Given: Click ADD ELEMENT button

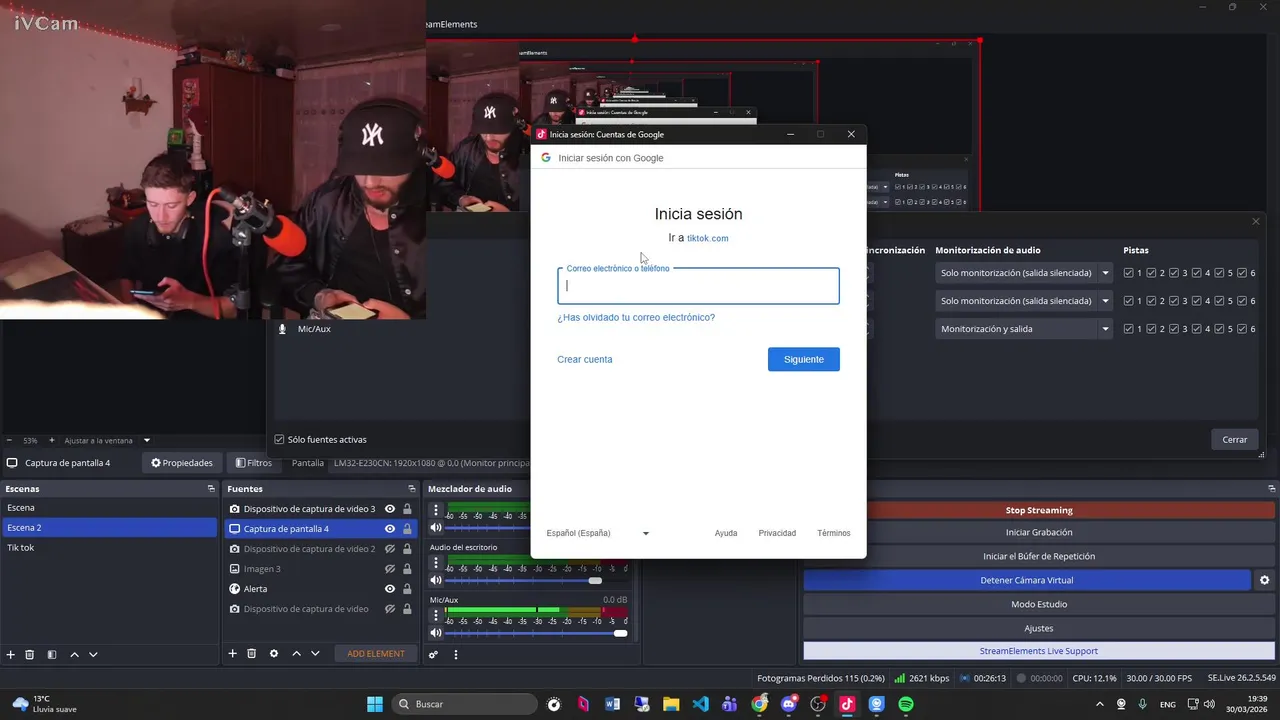Looking at the screenshot, I should pyautogui.click(x=376, y=654).
